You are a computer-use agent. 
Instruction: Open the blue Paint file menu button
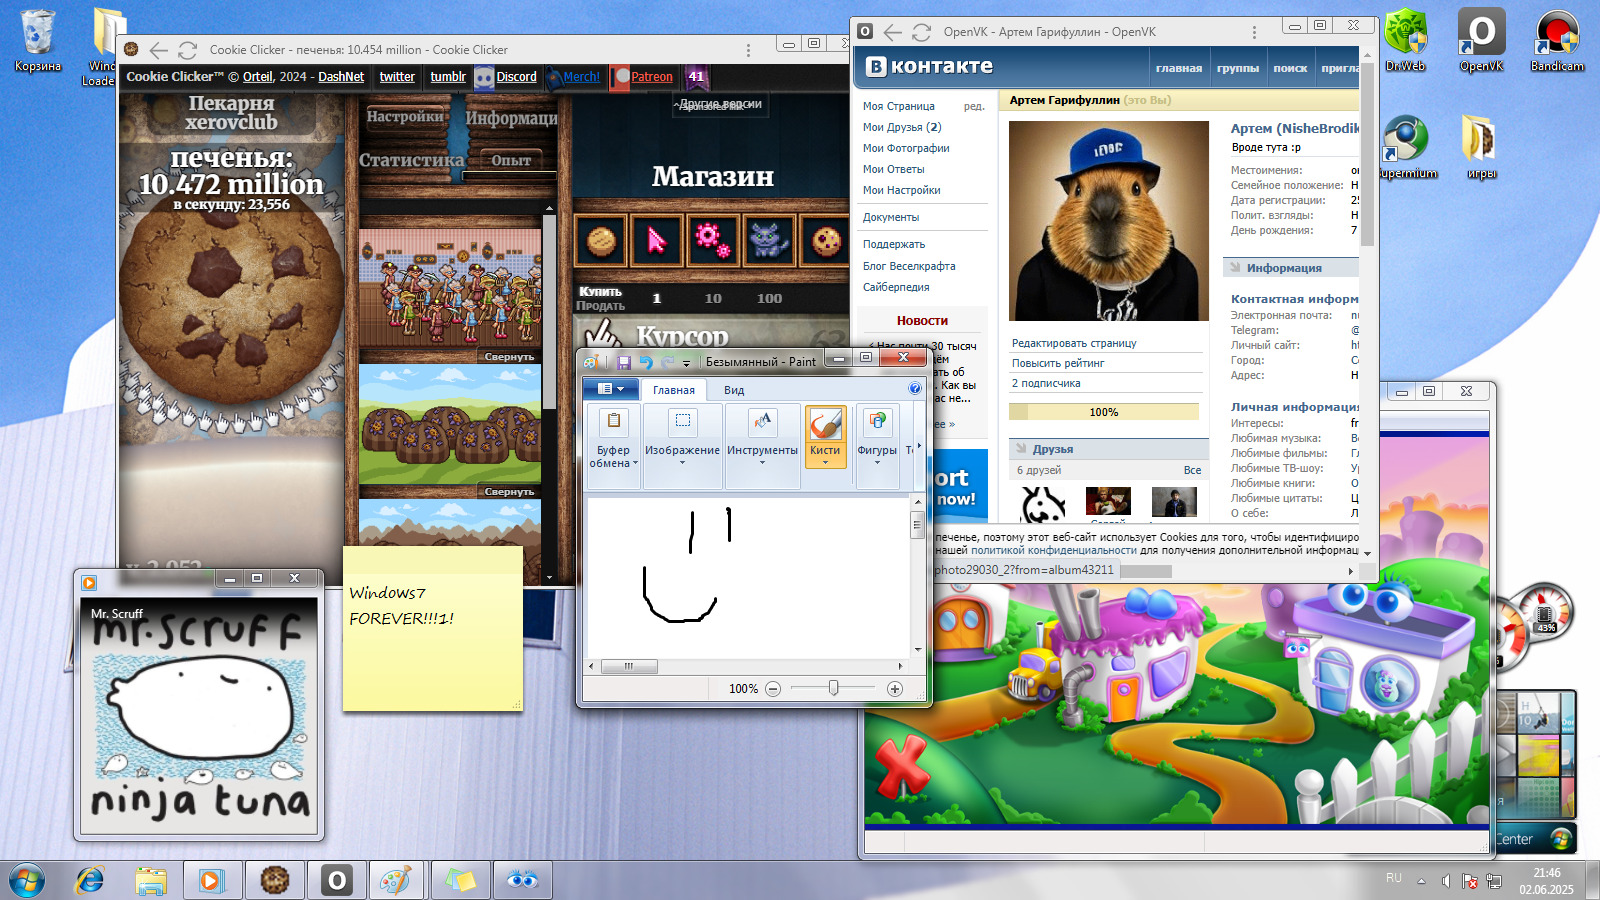click(610, 389)
